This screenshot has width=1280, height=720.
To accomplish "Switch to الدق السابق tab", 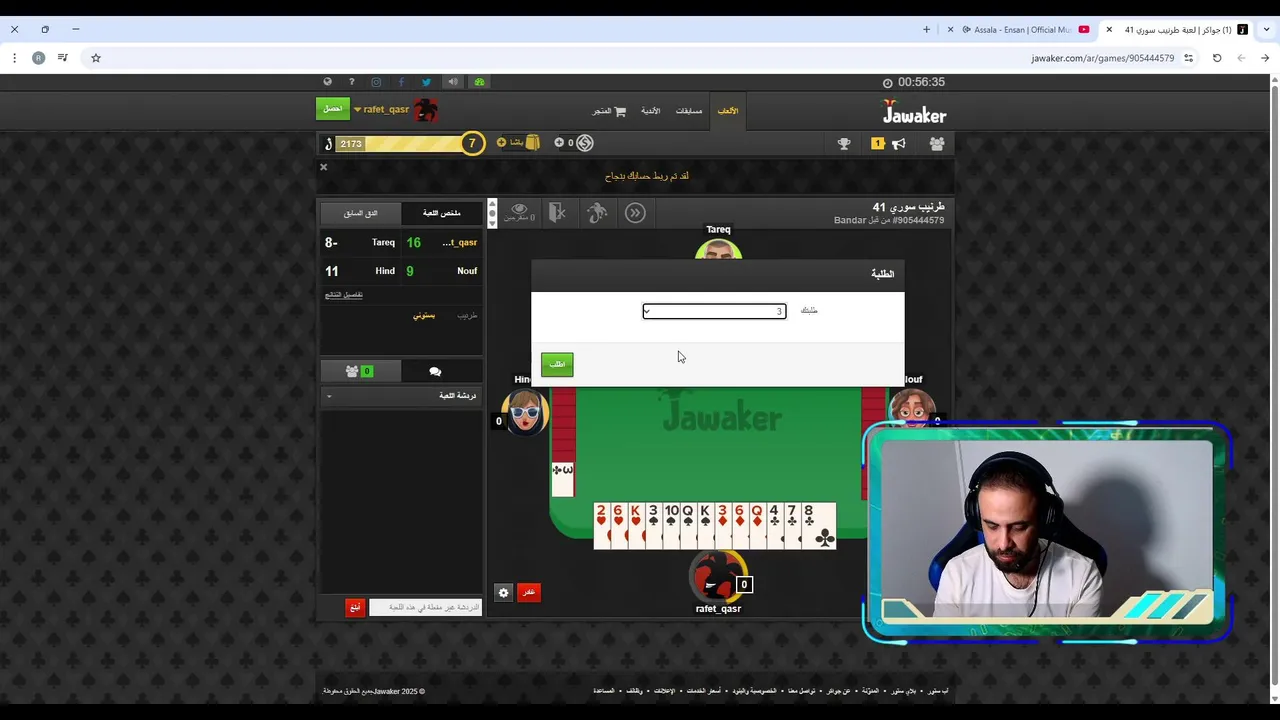I will [x=361, y=213].
